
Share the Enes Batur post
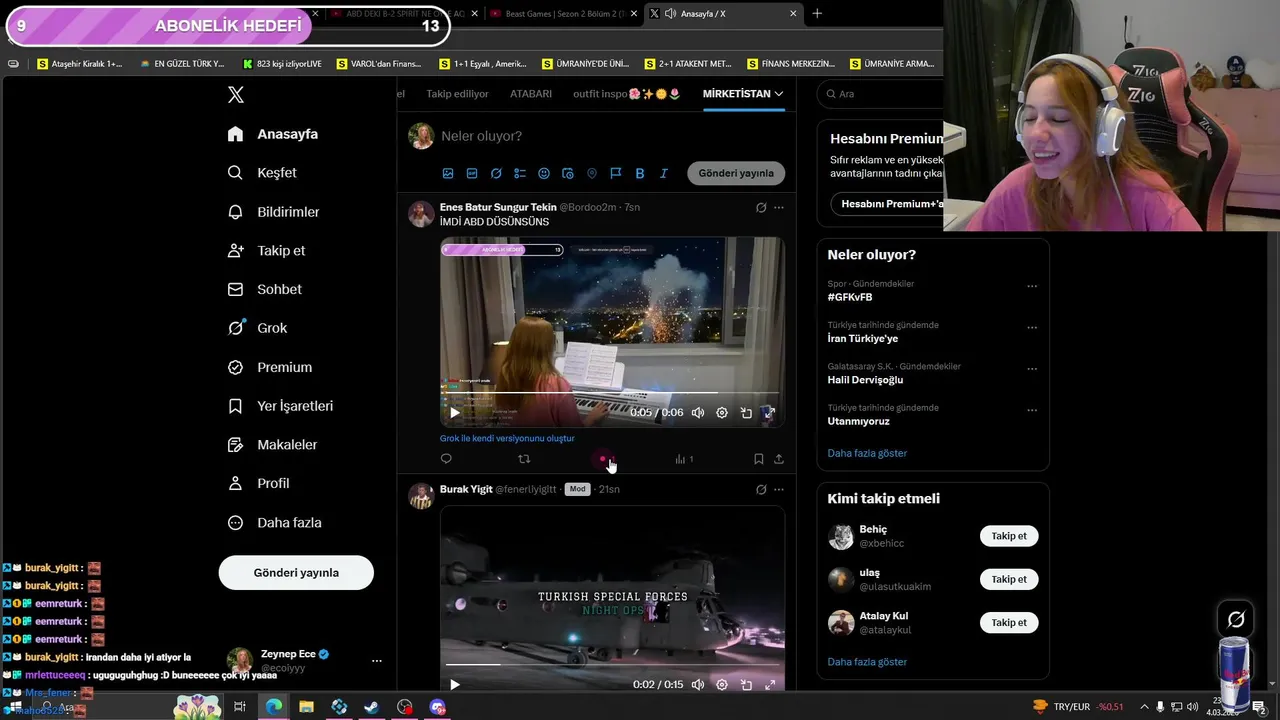click(779, 459)
